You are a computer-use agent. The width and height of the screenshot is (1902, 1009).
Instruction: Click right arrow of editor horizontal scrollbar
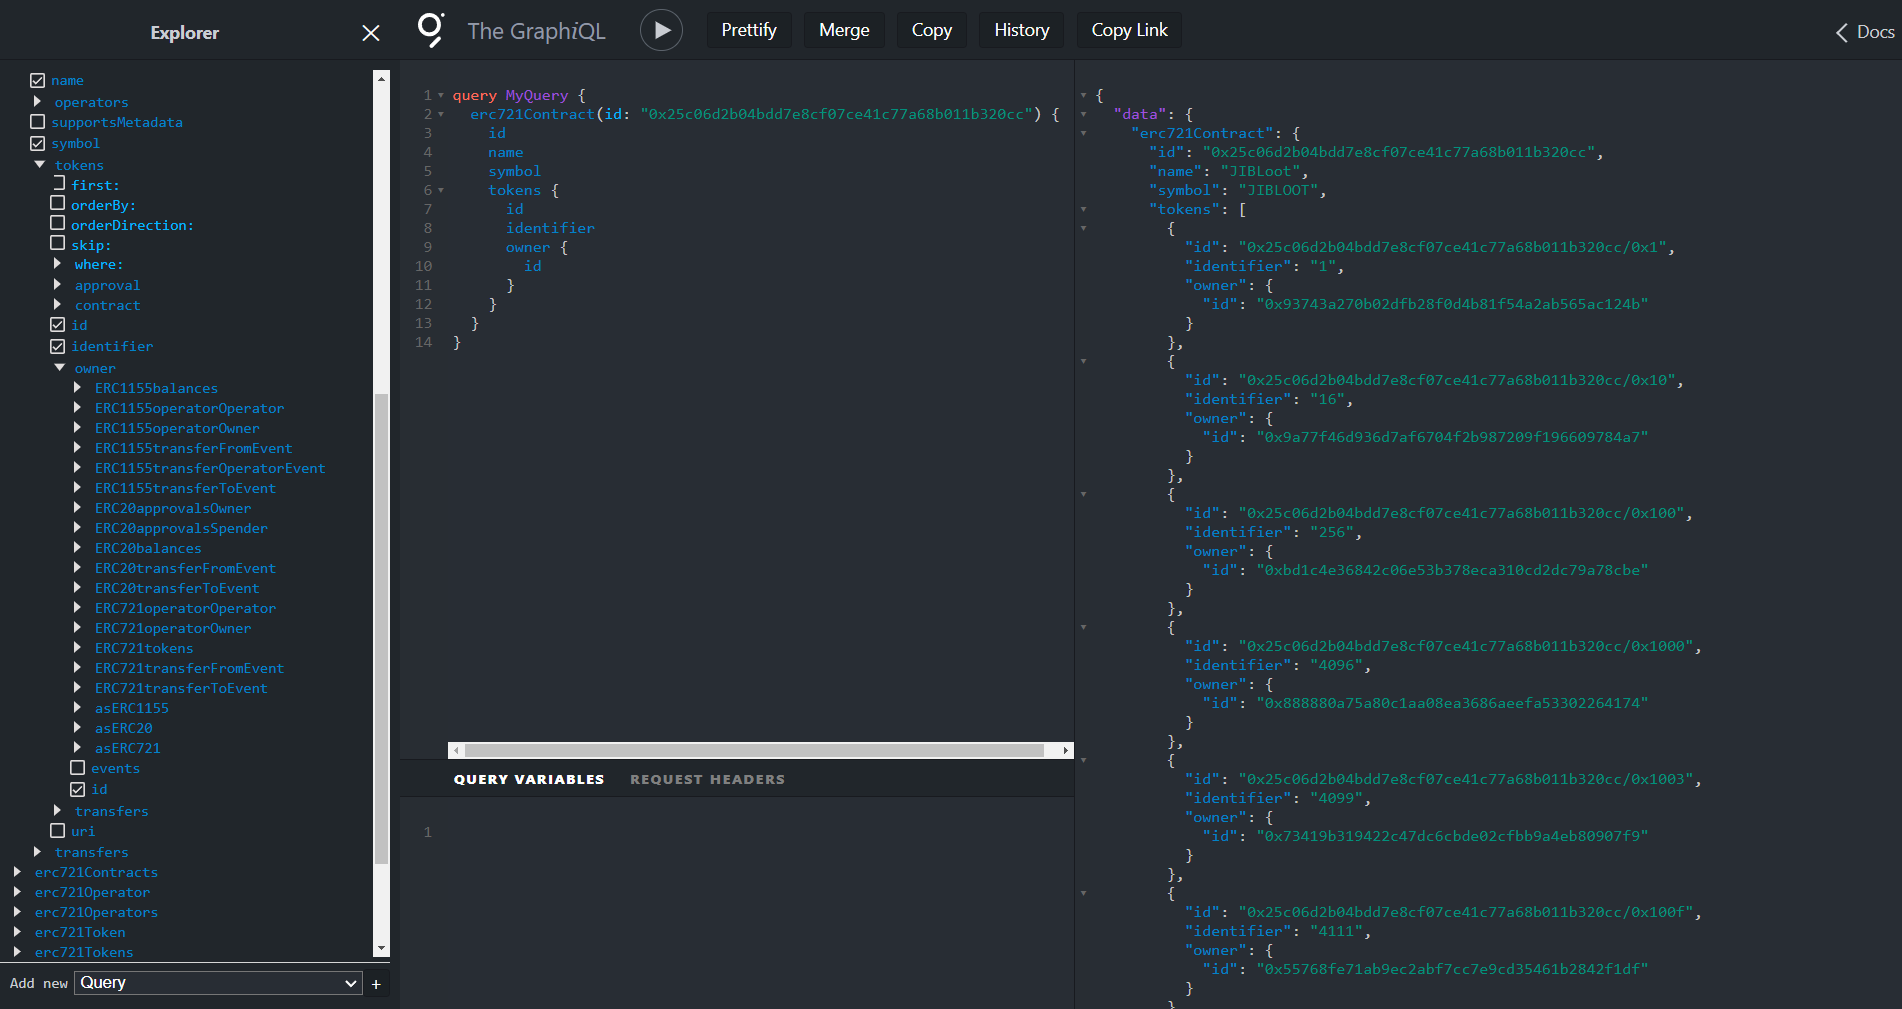click(x=1066, y=750)
